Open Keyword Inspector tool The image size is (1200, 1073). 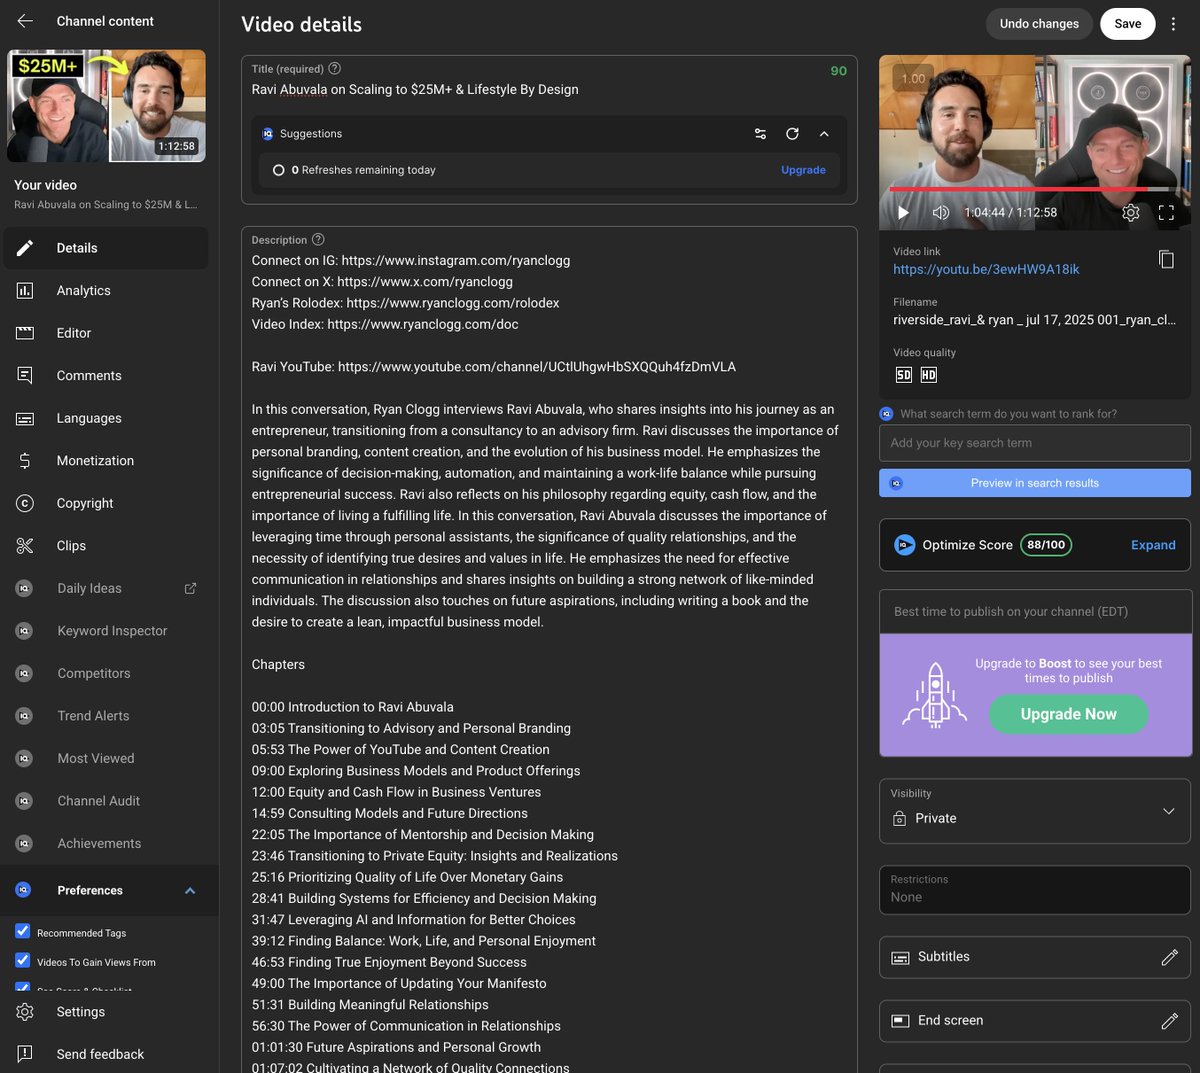pyautogui.click(x=106, y=631)
